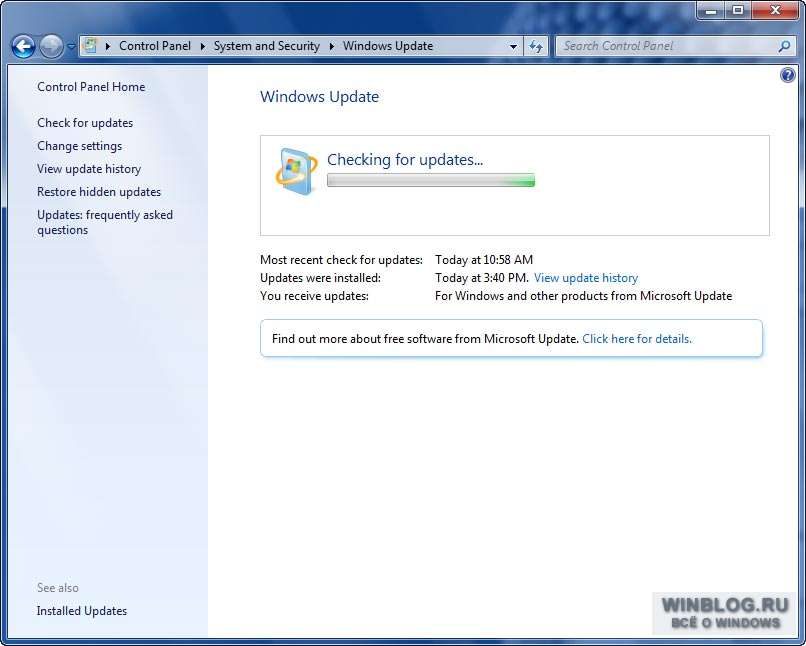The image size is (806, 646).
Task: Click 'Today at 10:58 AM' text
Action: (484, 260)
